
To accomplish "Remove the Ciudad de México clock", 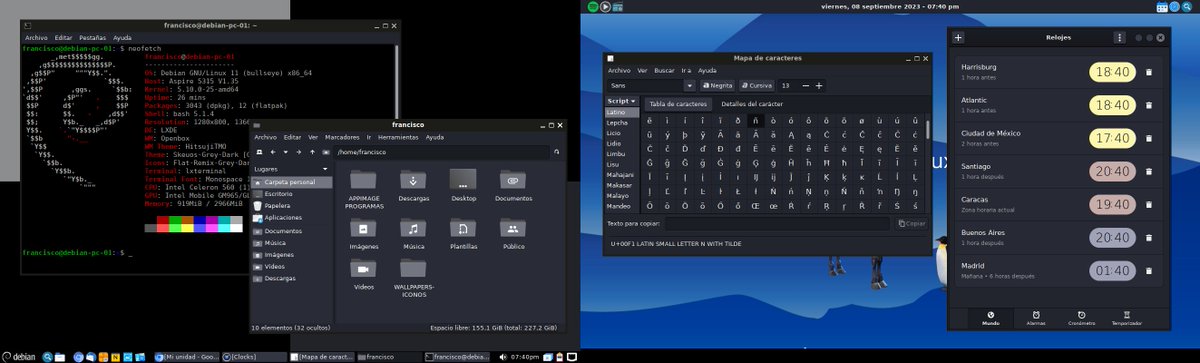I will coord(1149,138).
